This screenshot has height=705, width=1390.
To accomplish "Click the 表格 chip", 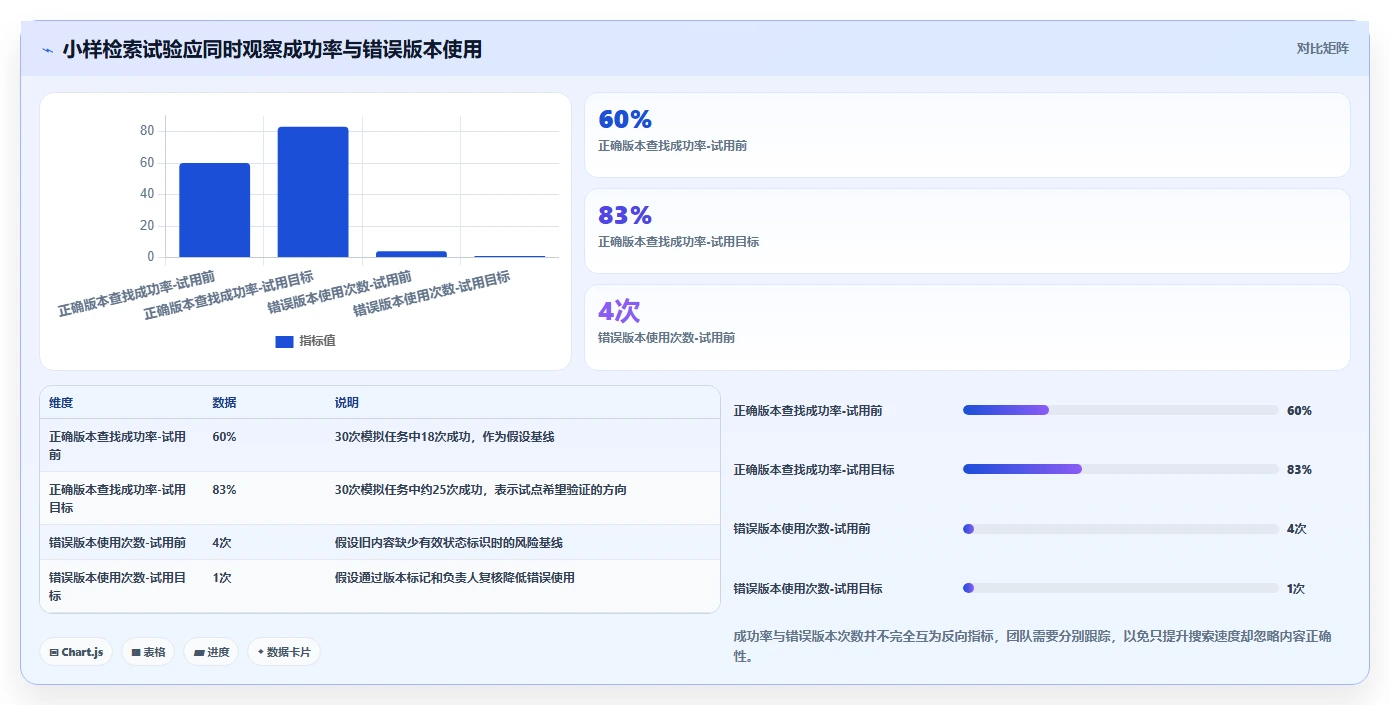I will pyautogui.click(x=148, y=652).
